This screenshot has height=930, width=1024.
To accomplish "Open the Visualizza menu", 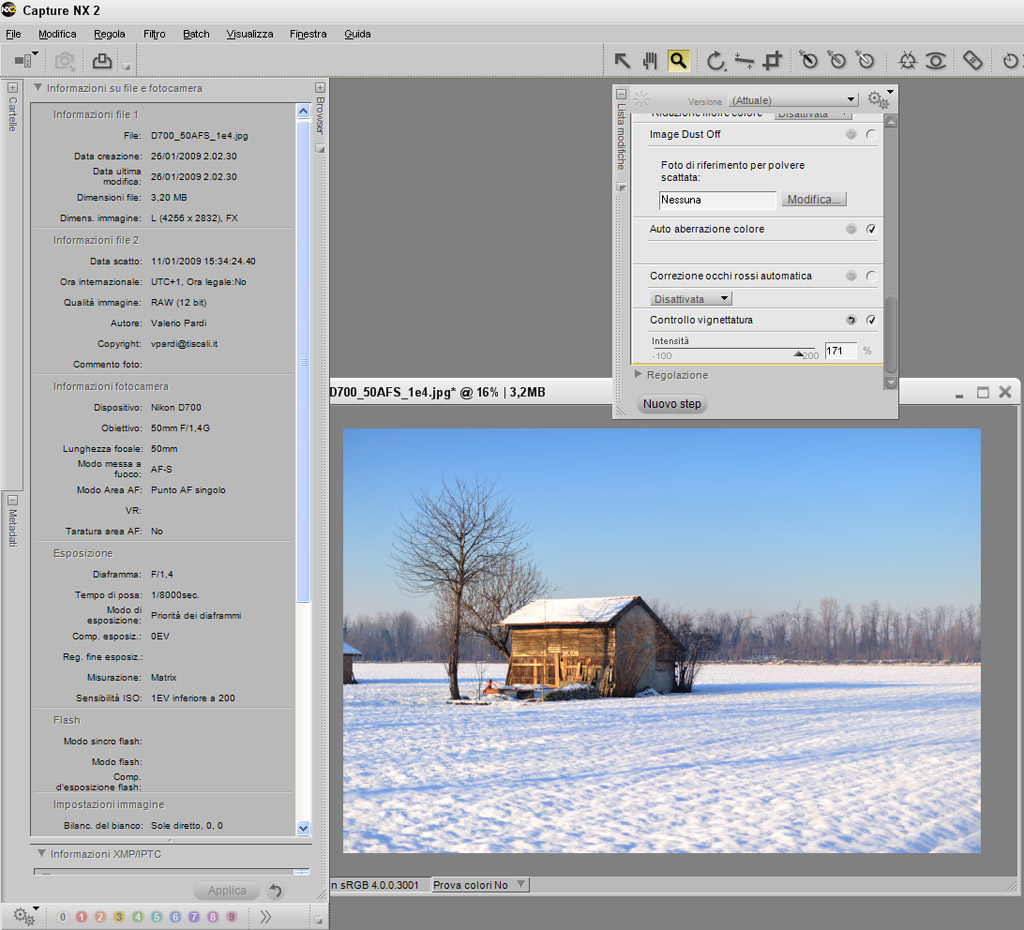I will (249, 34).
